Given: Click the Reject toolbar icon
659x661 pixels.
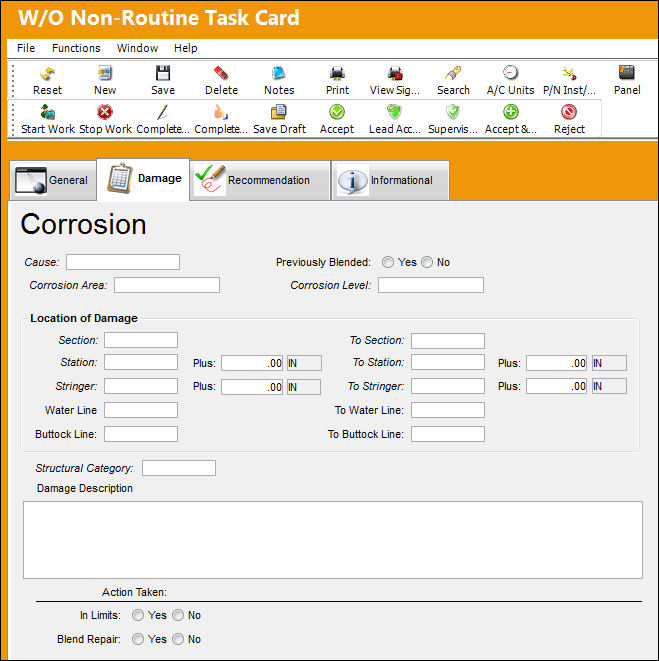Looking at the screenshot, I should 569,112.
